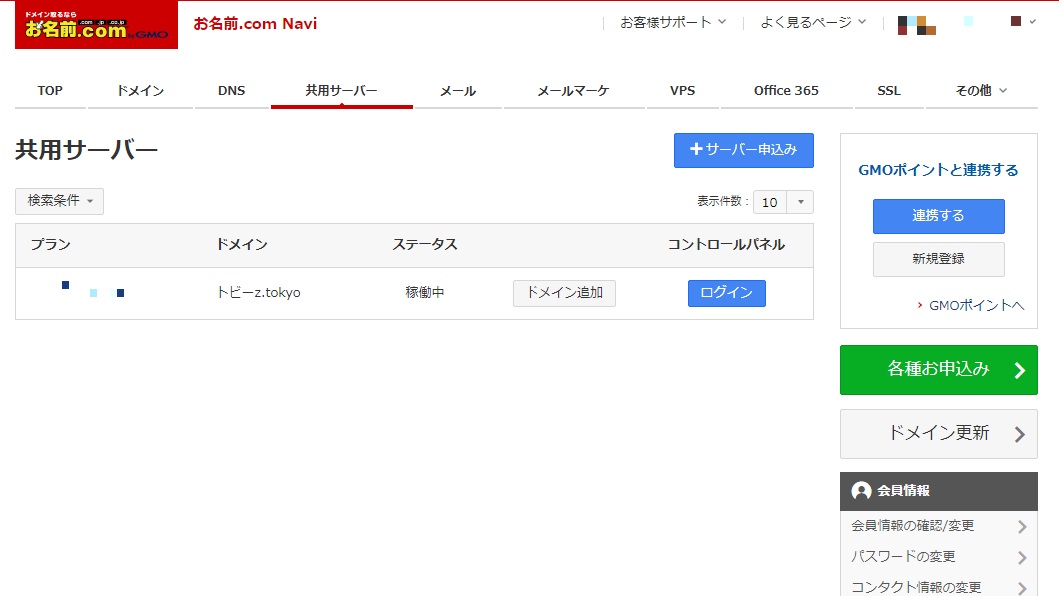Expand the account menu arrow at top right
Screen dimensions: 1059x596
click(x=1032, y=22)
